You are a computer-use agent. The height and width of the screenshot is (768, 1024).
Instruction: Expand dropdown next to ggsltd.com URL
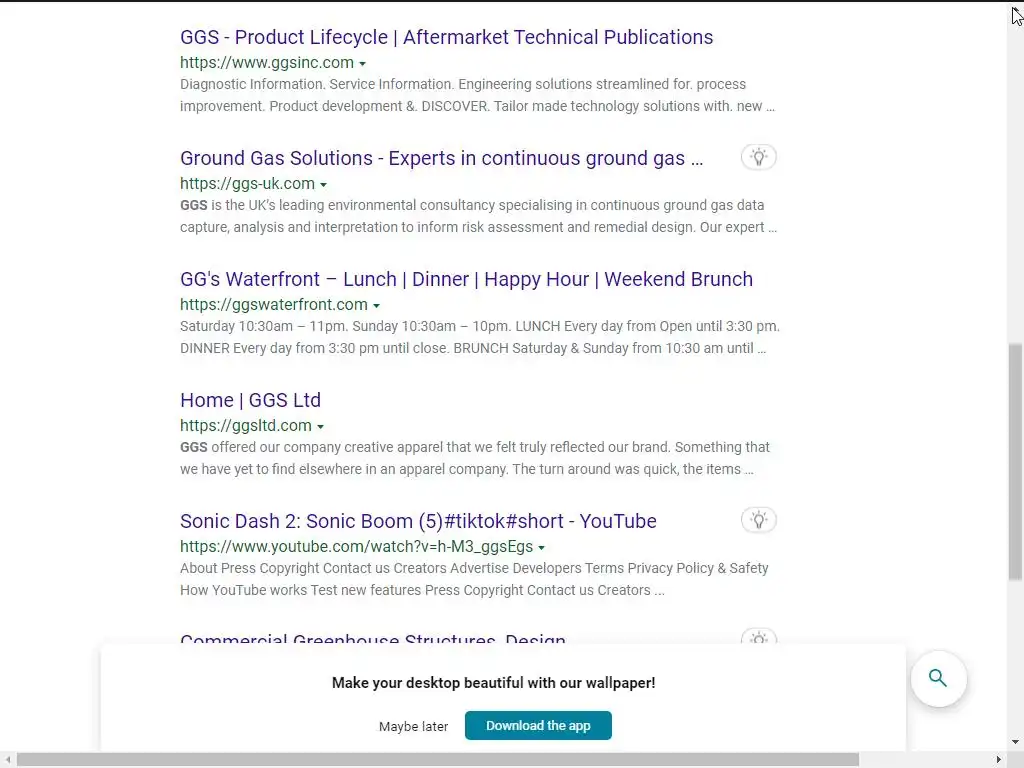click(320, 426)
